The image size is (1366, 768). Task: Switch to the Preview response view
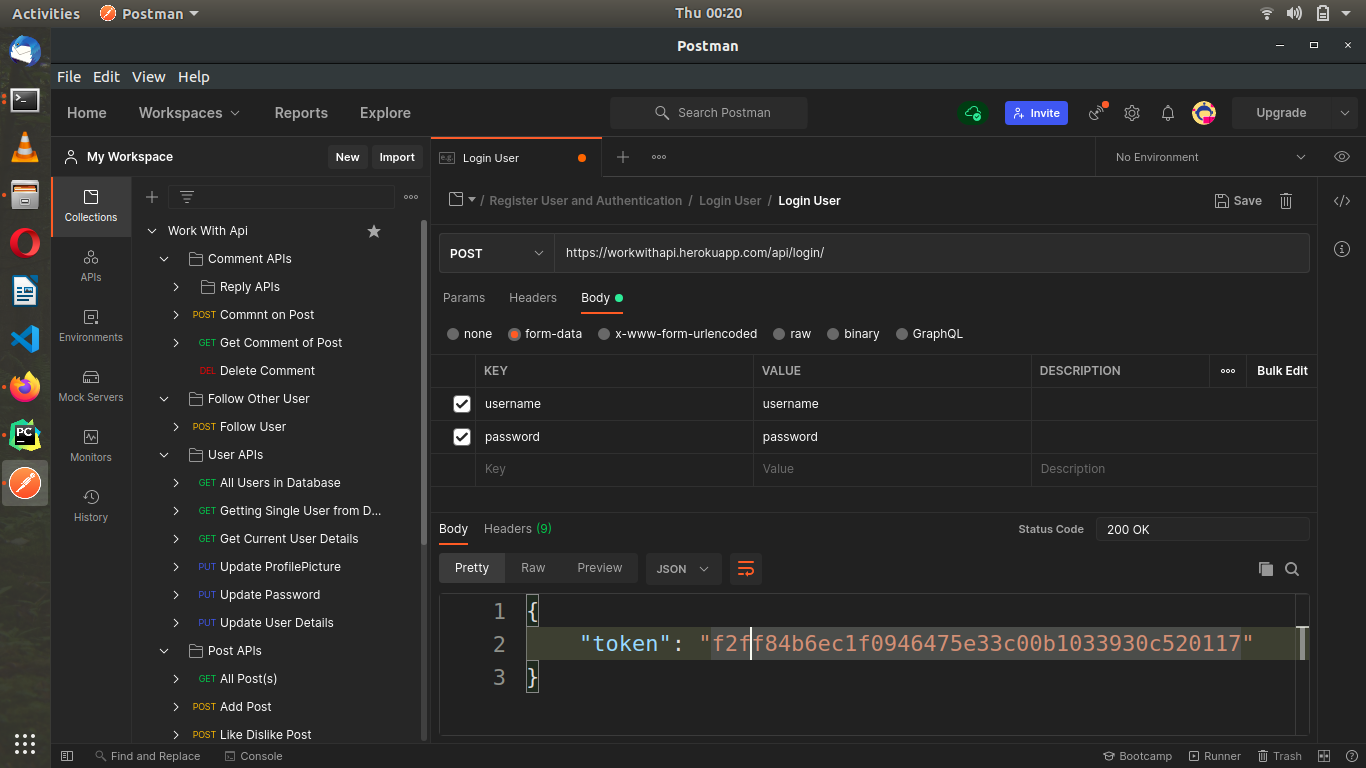(x=600, y=568)
